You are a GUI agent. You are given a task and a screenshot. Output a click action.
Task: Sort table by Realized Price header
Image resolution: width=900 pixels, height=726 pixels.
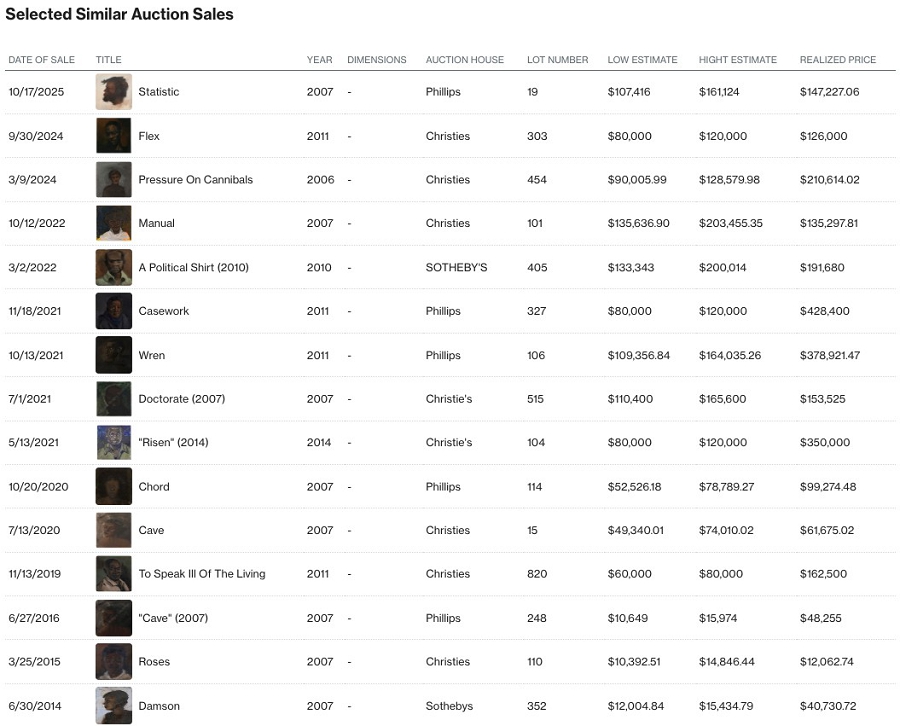point(837,60)
